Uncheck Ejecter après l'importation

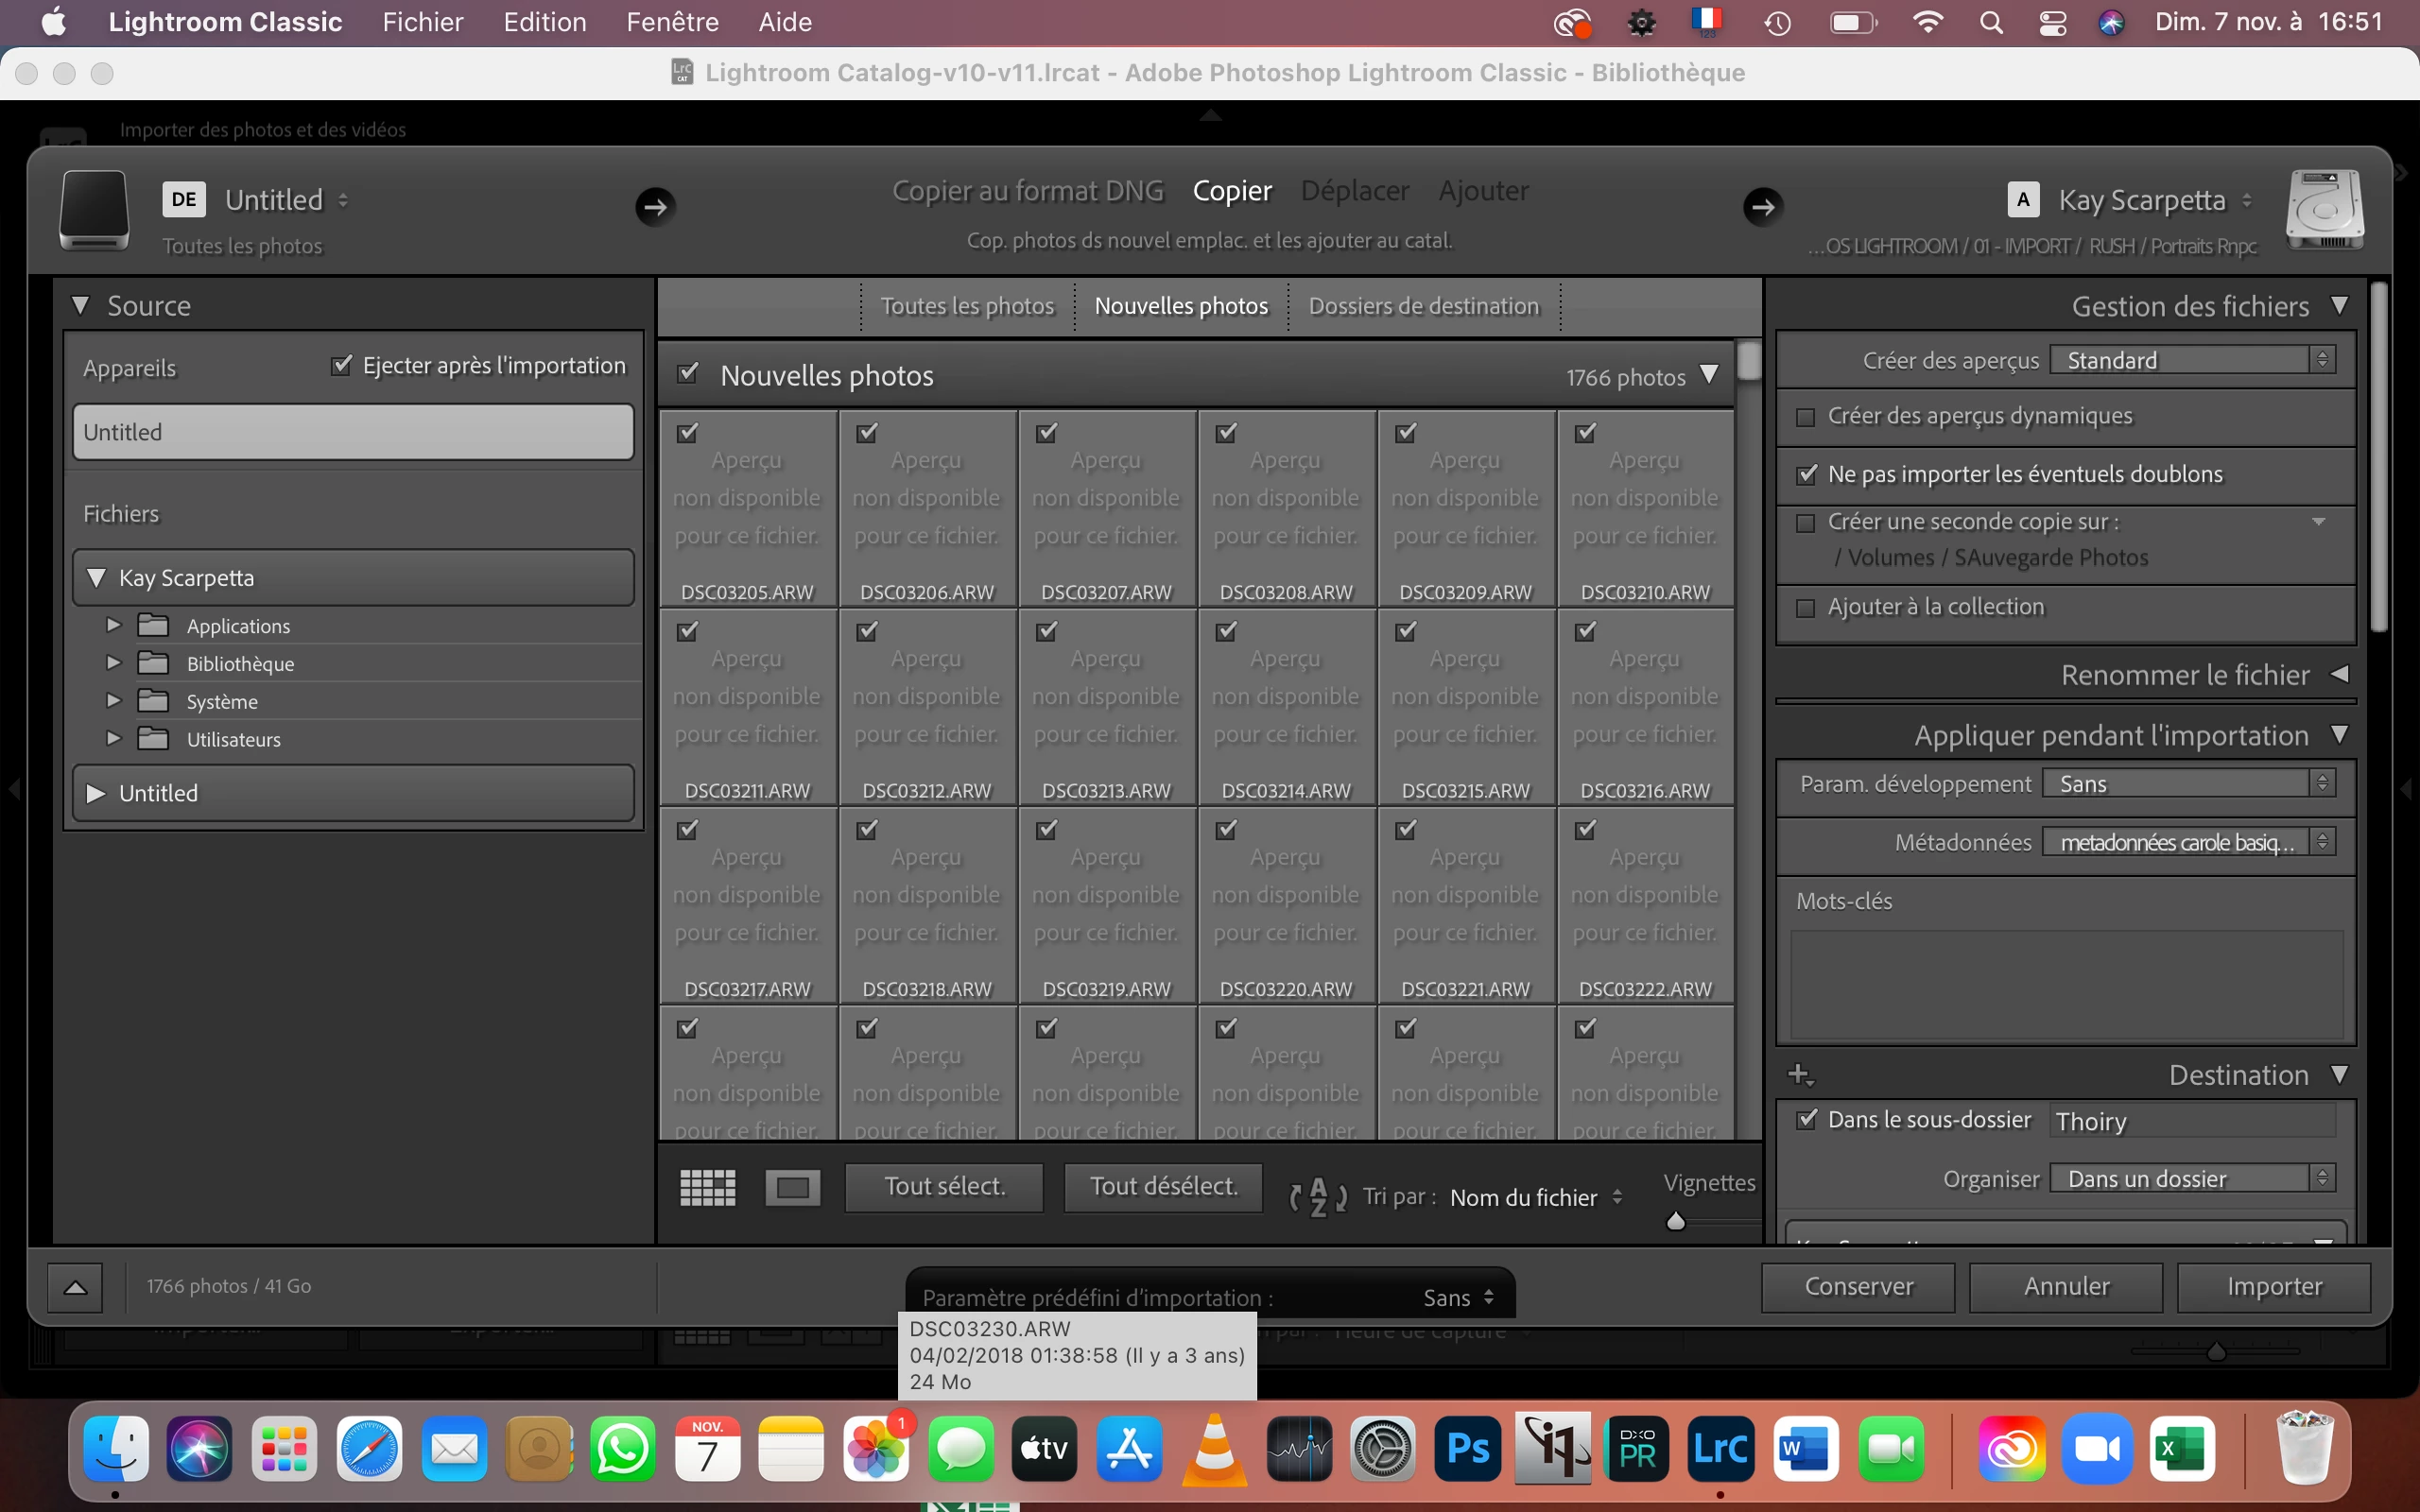tap(342, 365)
